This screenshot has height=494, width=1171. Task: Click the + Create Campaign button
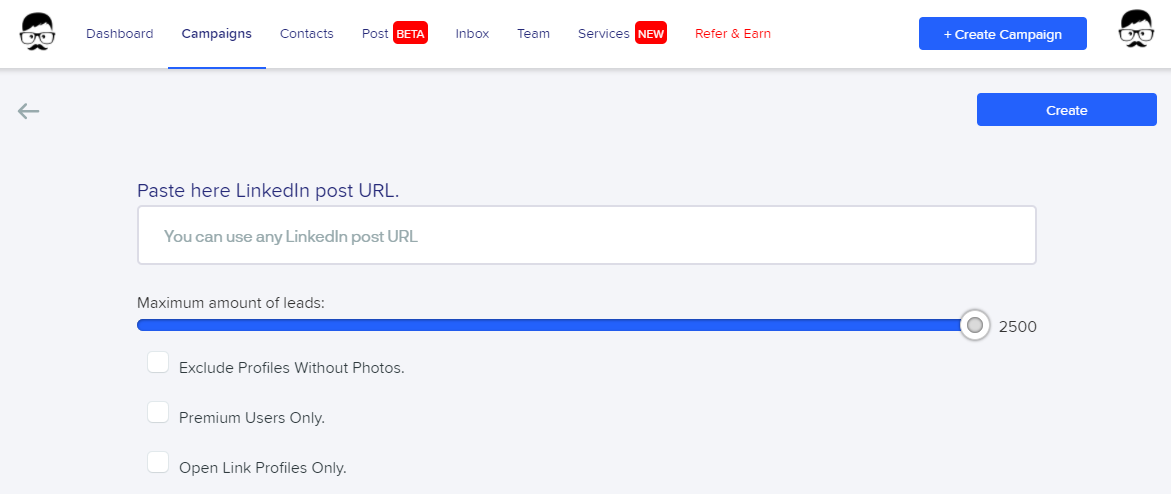tap(1003, 34)
